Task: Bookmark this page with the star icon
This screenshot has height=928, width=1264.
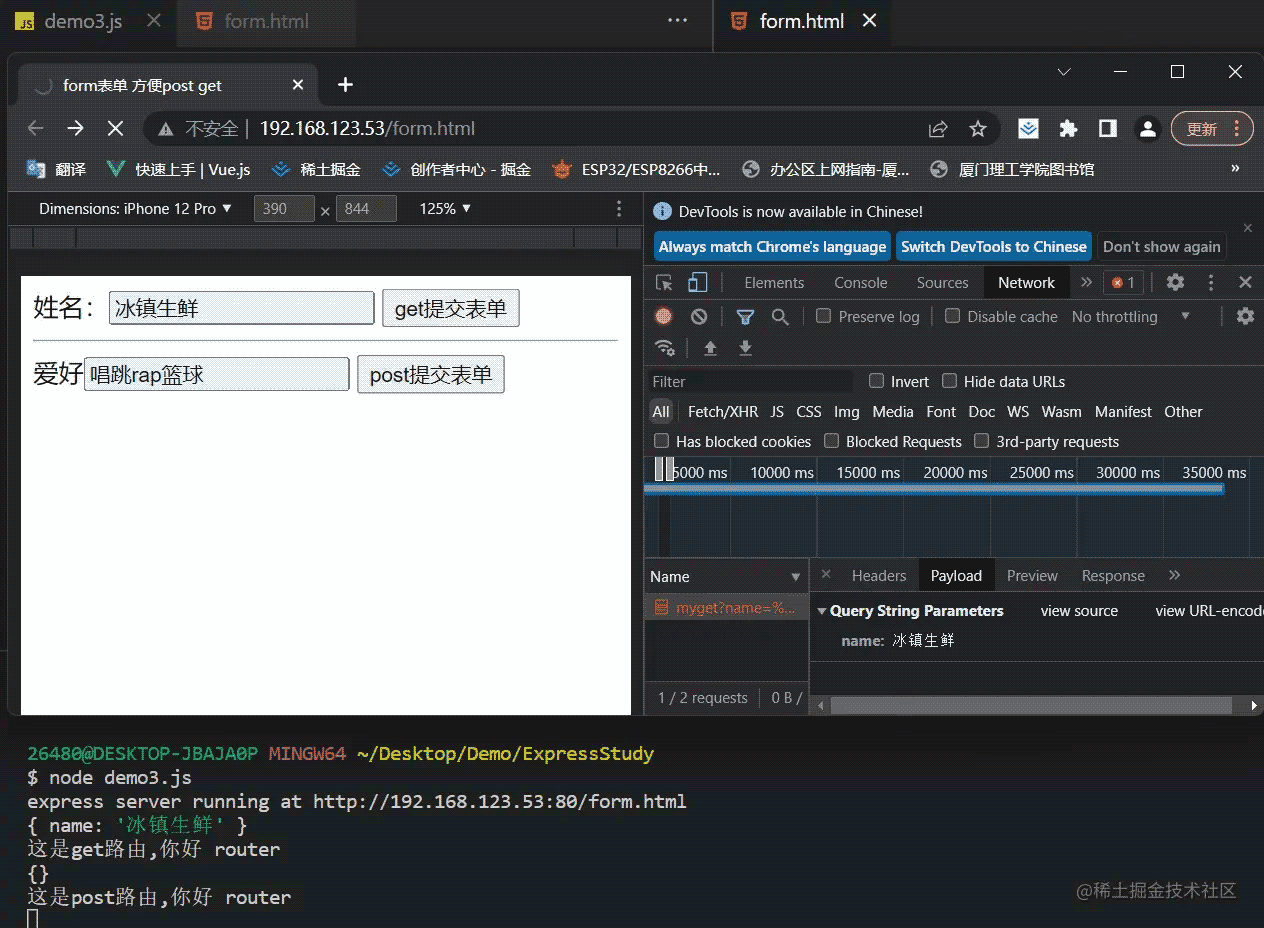Action: [978, 128]
